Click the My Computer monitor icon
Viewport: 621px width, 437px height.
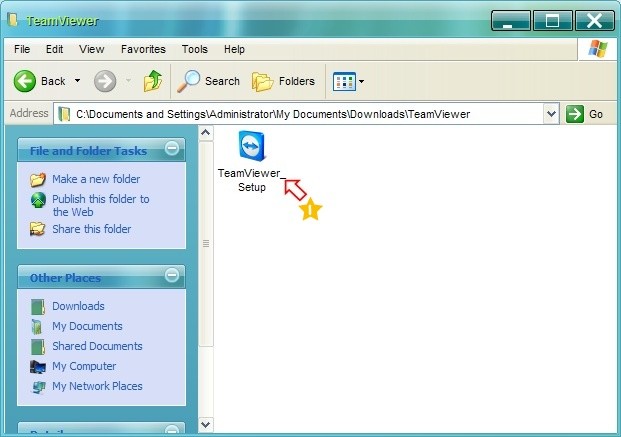38,366
